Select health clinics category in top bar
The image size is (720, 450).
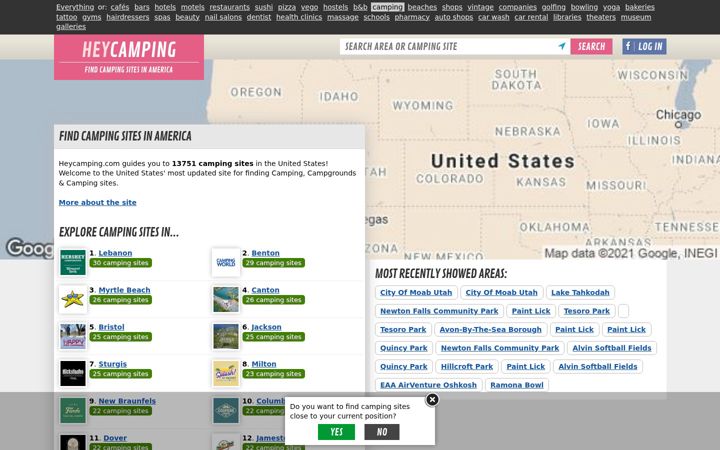299,17
